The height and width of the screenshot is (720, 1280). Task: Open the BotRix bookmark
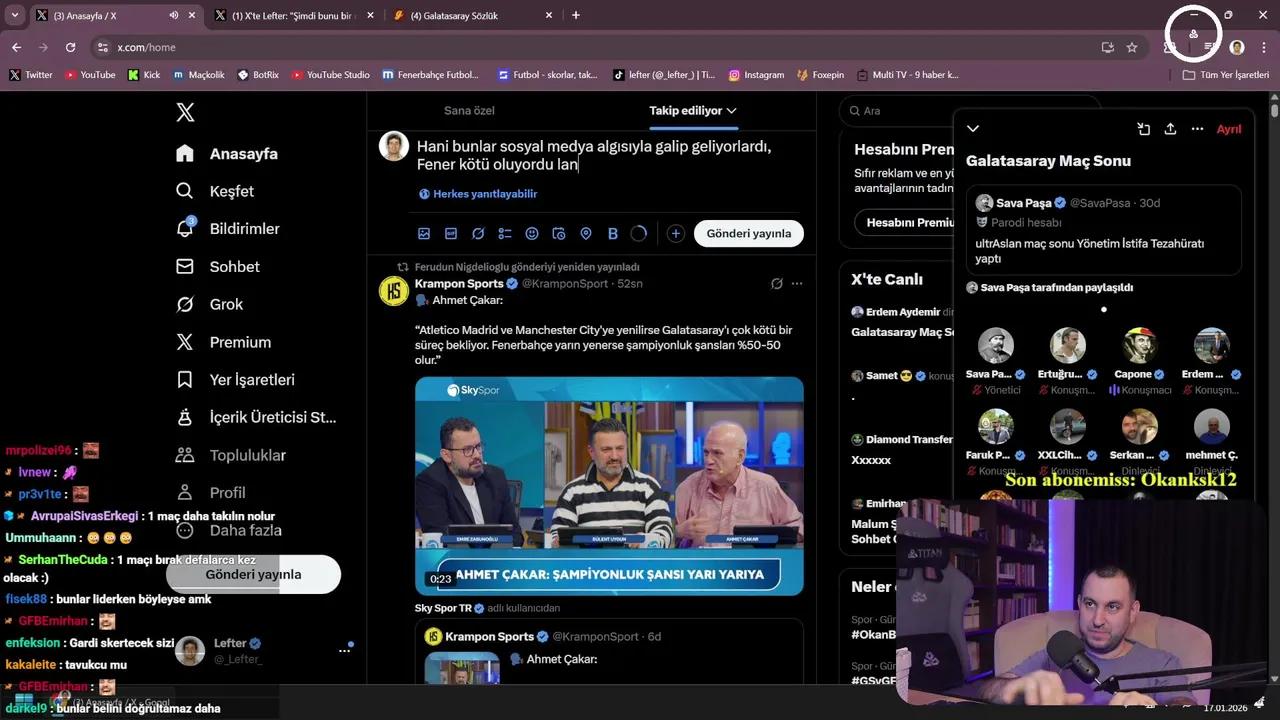pos(258,75)
